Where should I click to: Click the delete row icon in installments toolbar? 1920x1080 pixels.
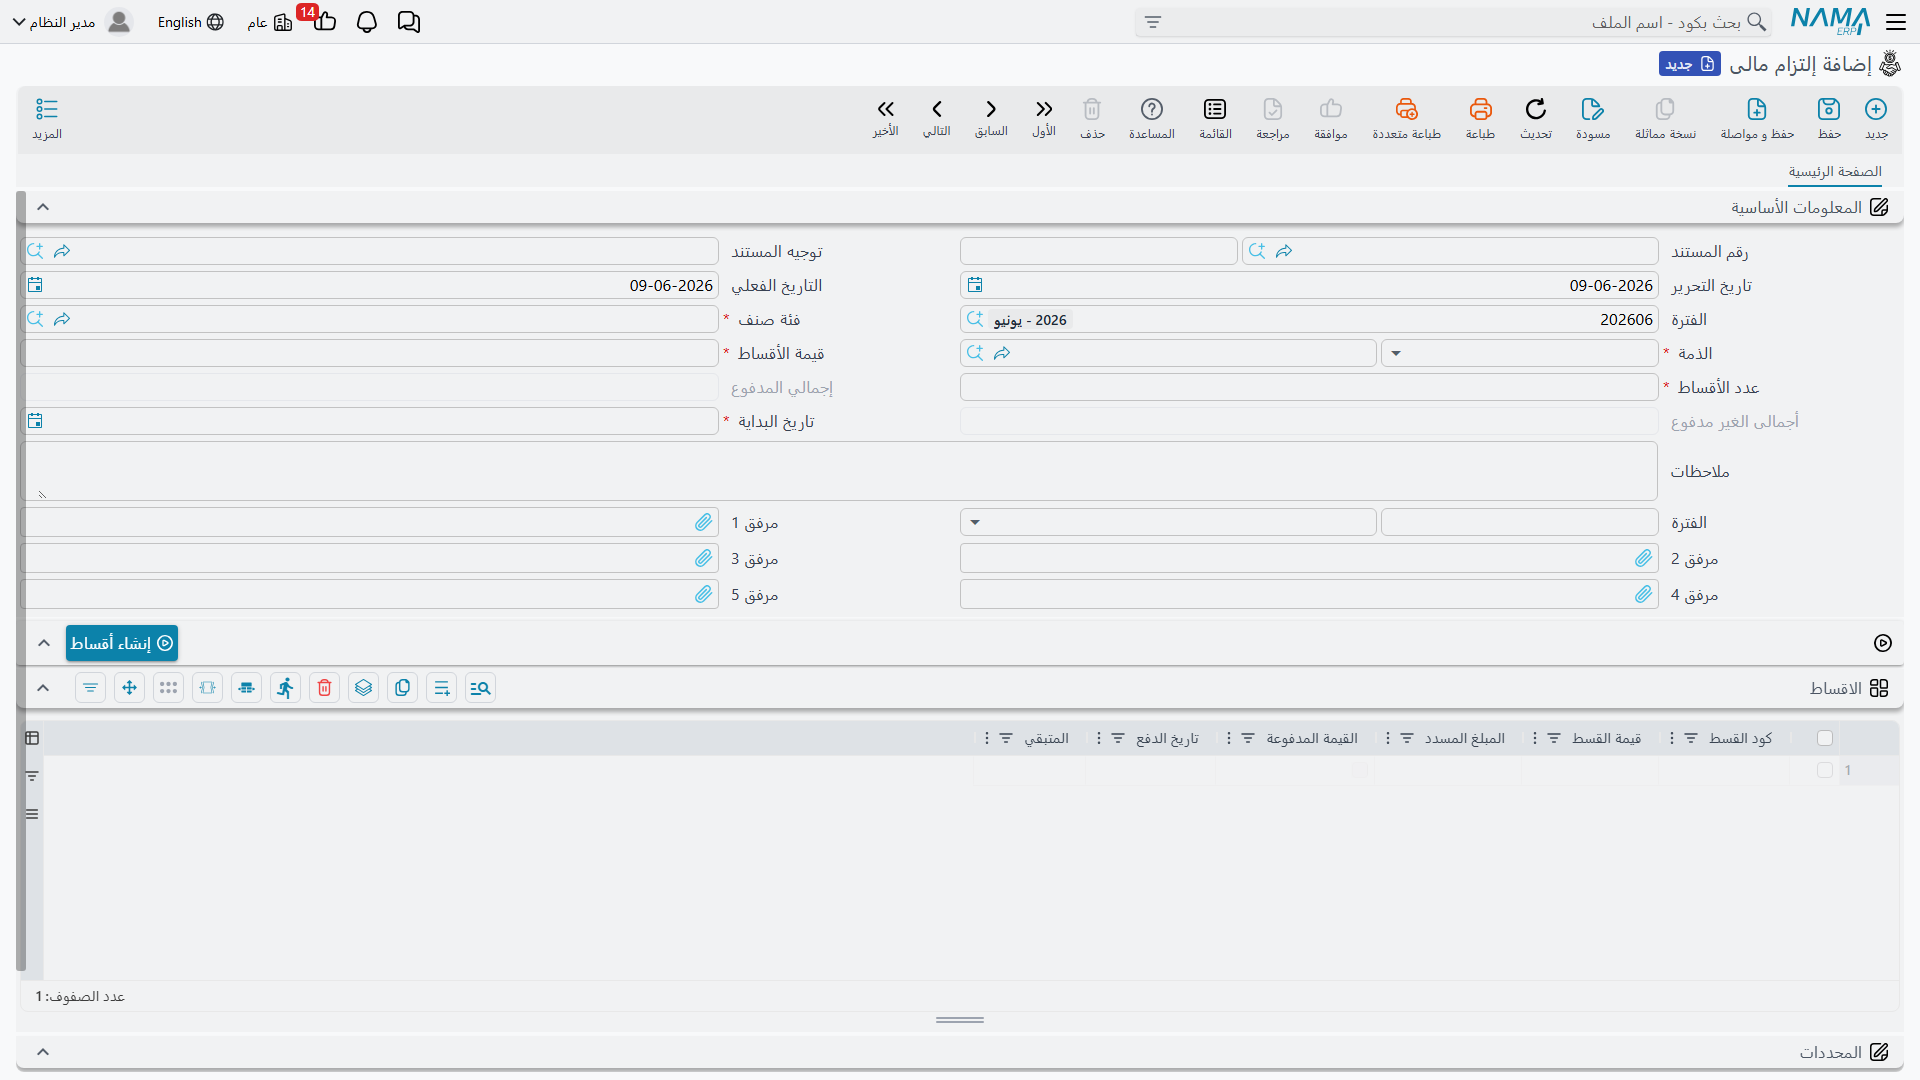pyautogui.click(x=324, y=688)
